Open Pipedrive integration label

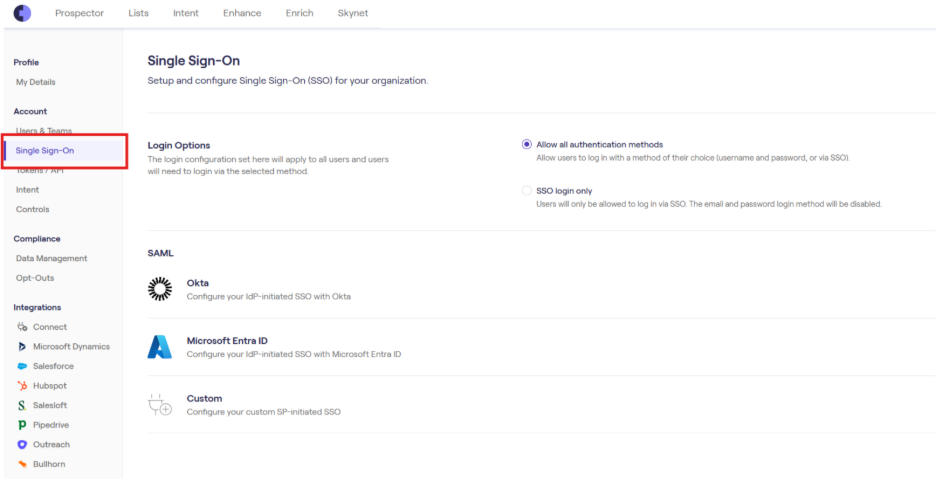click(x=51, y=425)
